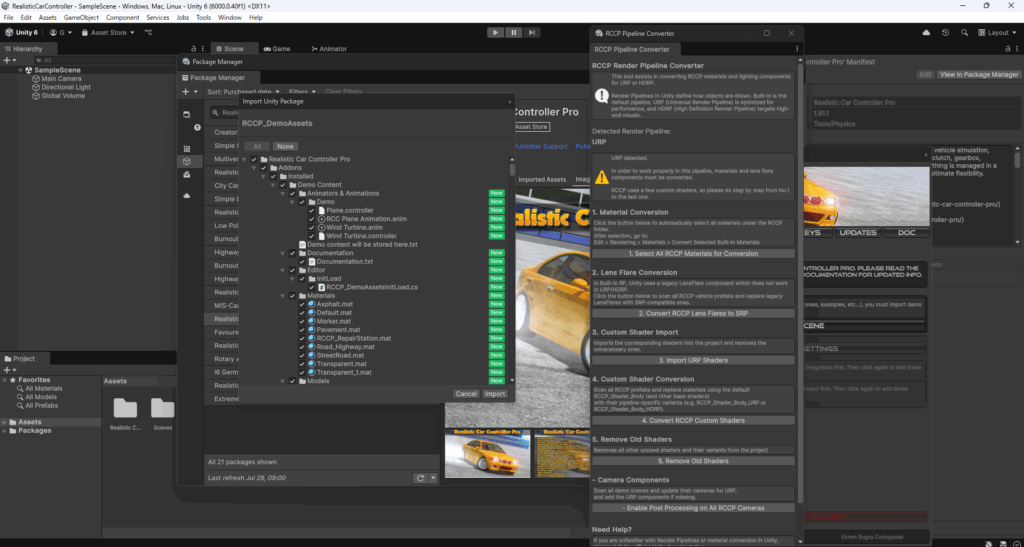The image size is (1024, 547).
Task: Toggle the Hierarchy panel lock icon
Action: point(193,49)
